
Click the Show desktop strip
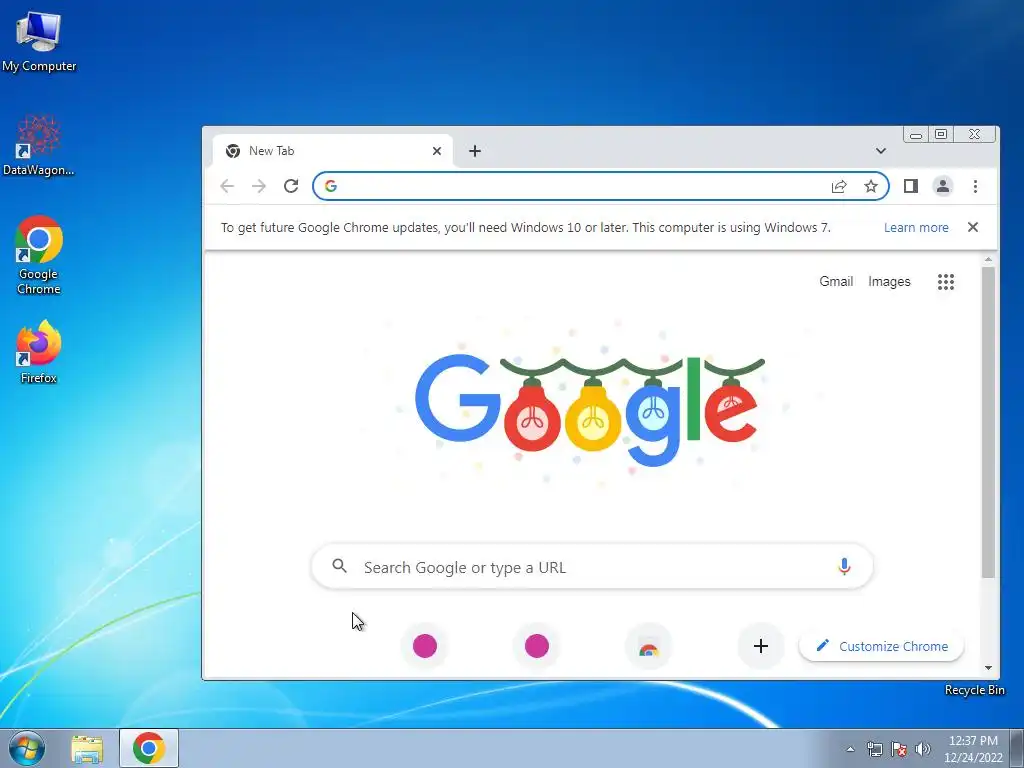point(1017,748)
